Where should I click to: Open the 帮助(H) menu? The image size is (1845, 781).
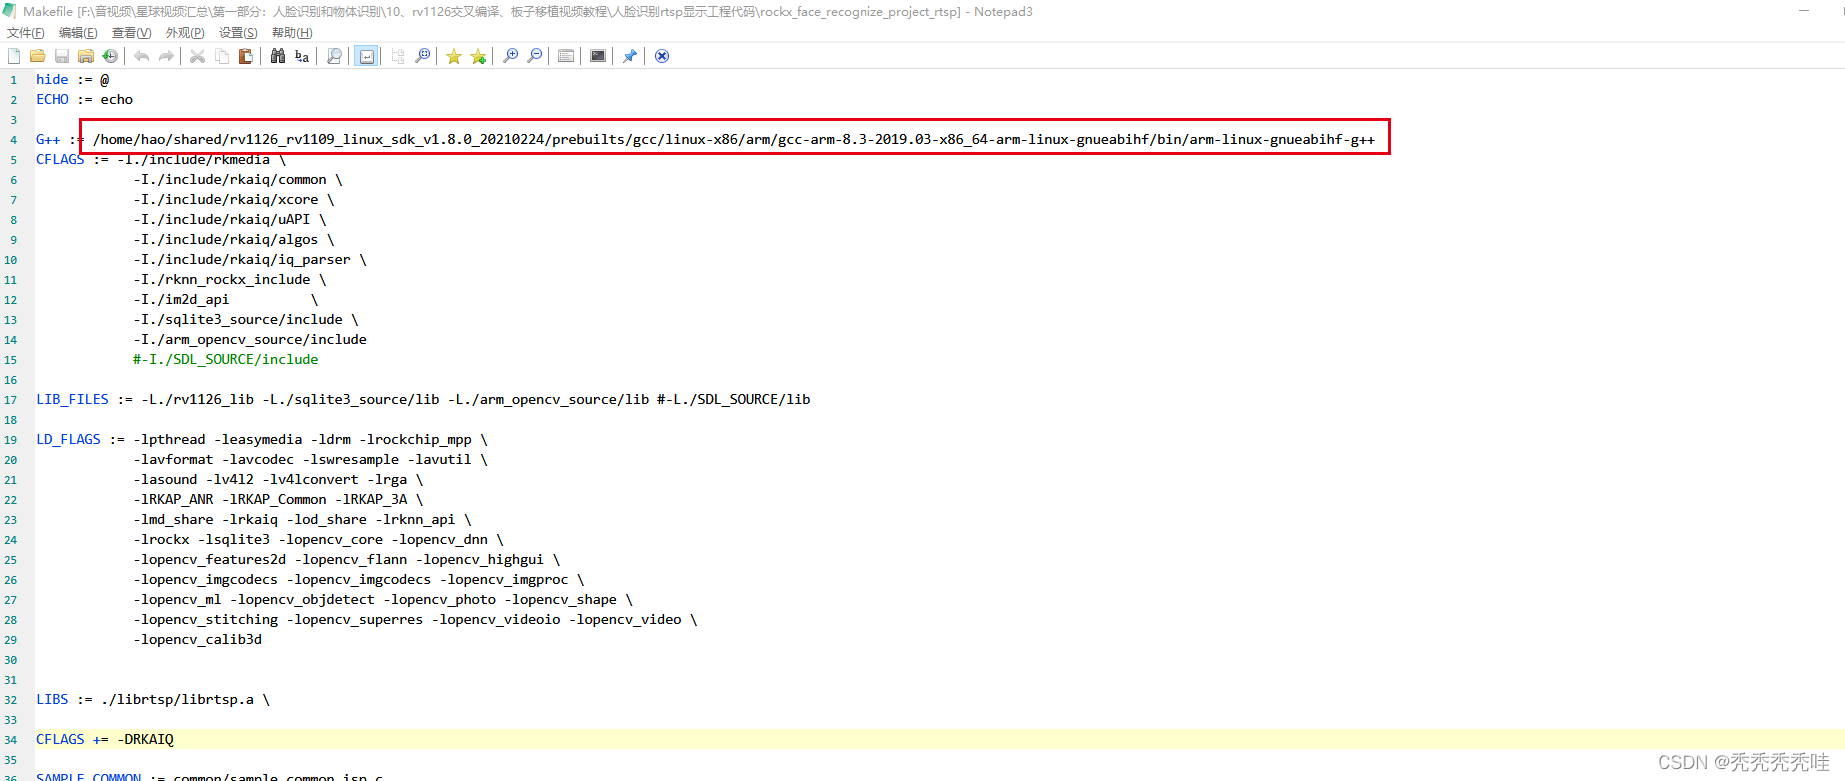coord(292,33)
